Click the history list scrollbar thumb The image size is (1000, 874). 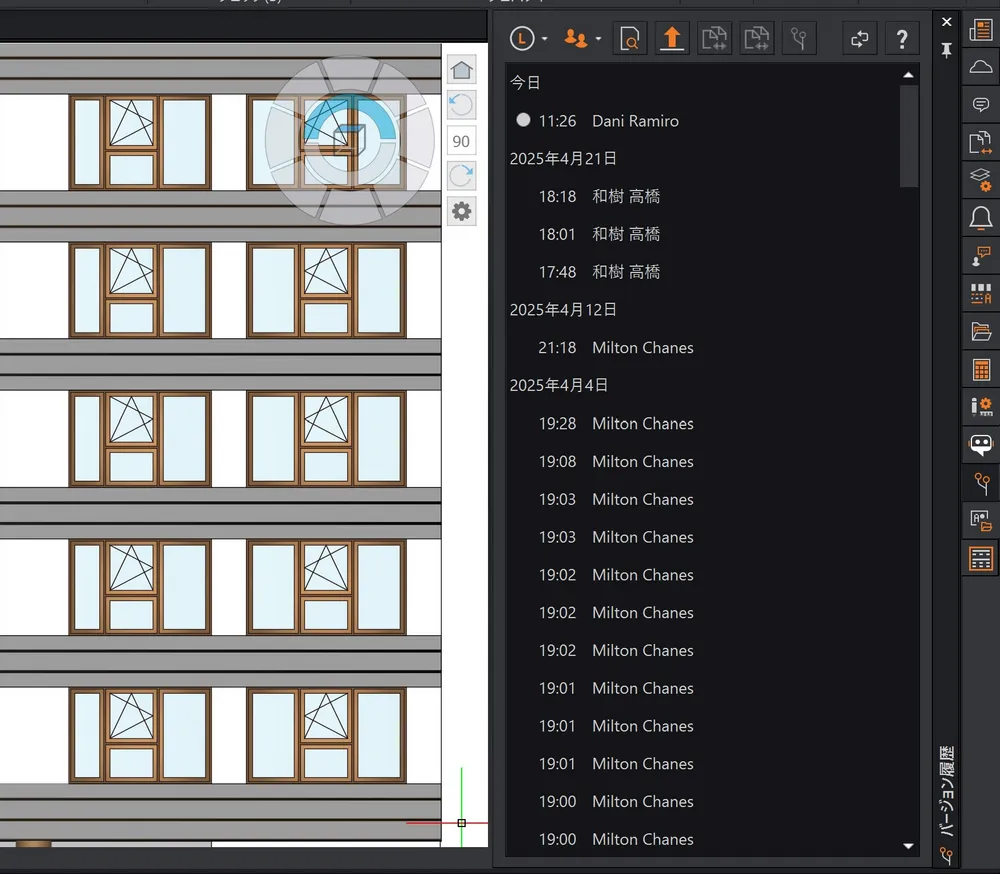coord(908,137)
